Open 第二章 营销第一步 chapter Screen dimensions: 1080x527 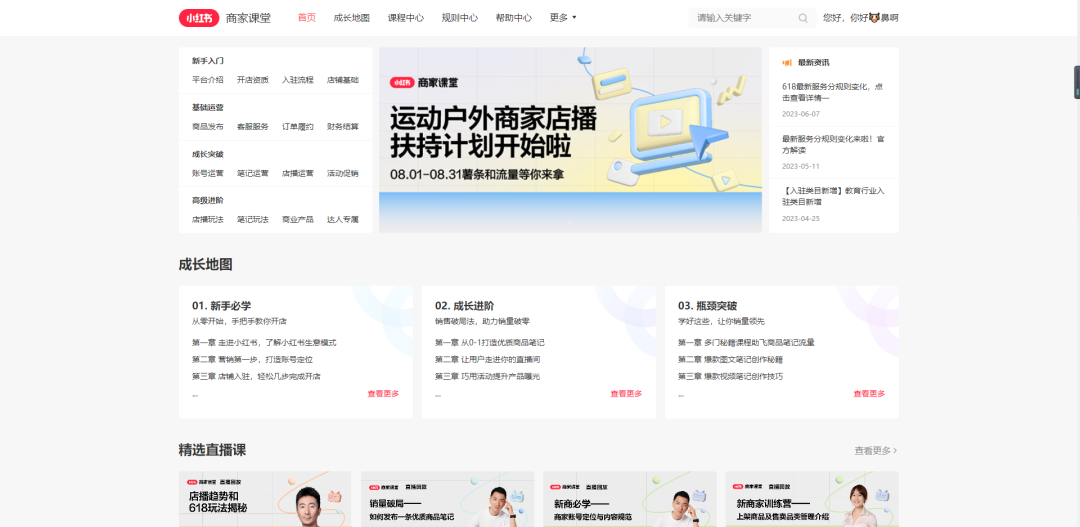click(252, 360)
